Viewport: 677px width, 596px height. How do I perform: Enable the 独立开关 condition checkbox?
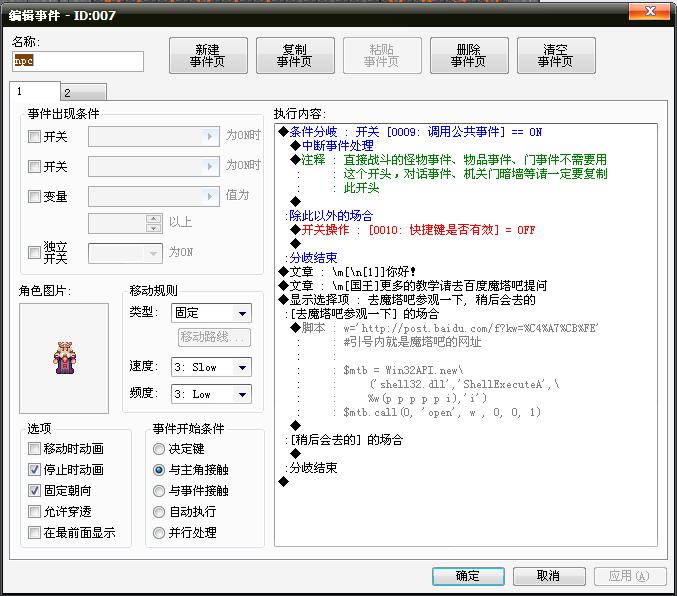[34, 252]
